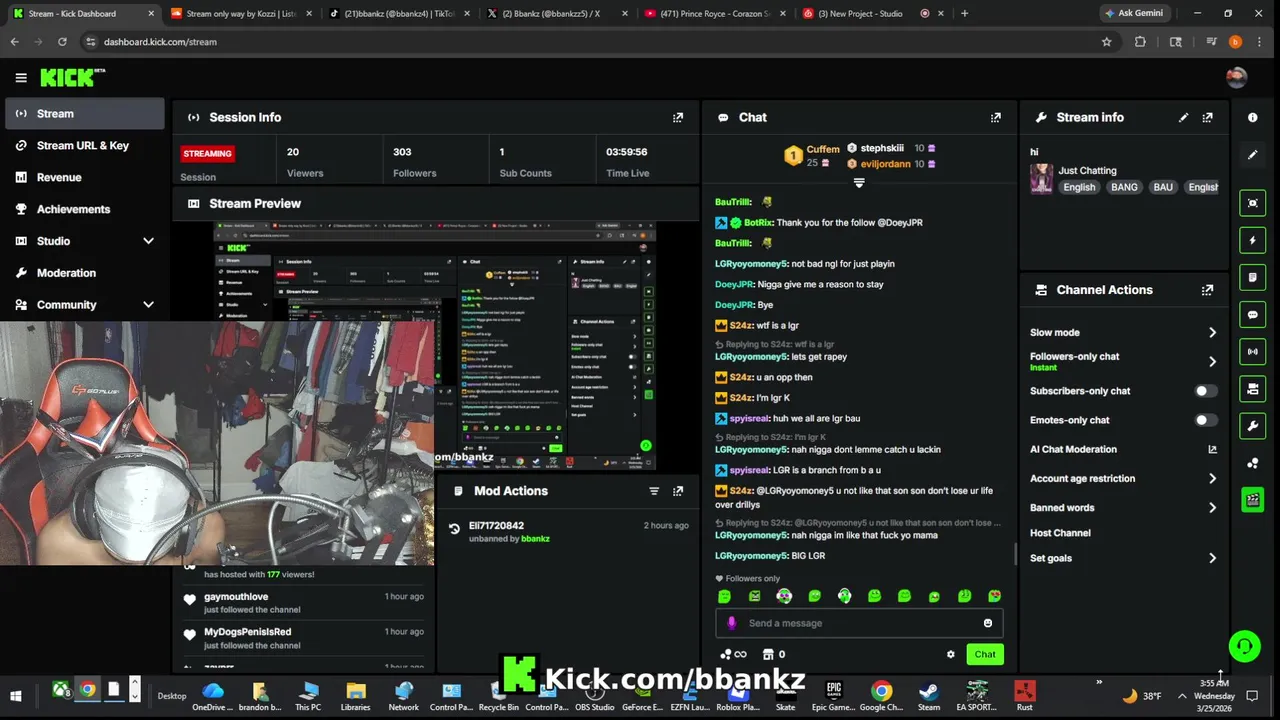Expand Account age restriction settings
This screenshot has height=720, width=1280.
coord(1212,479)
